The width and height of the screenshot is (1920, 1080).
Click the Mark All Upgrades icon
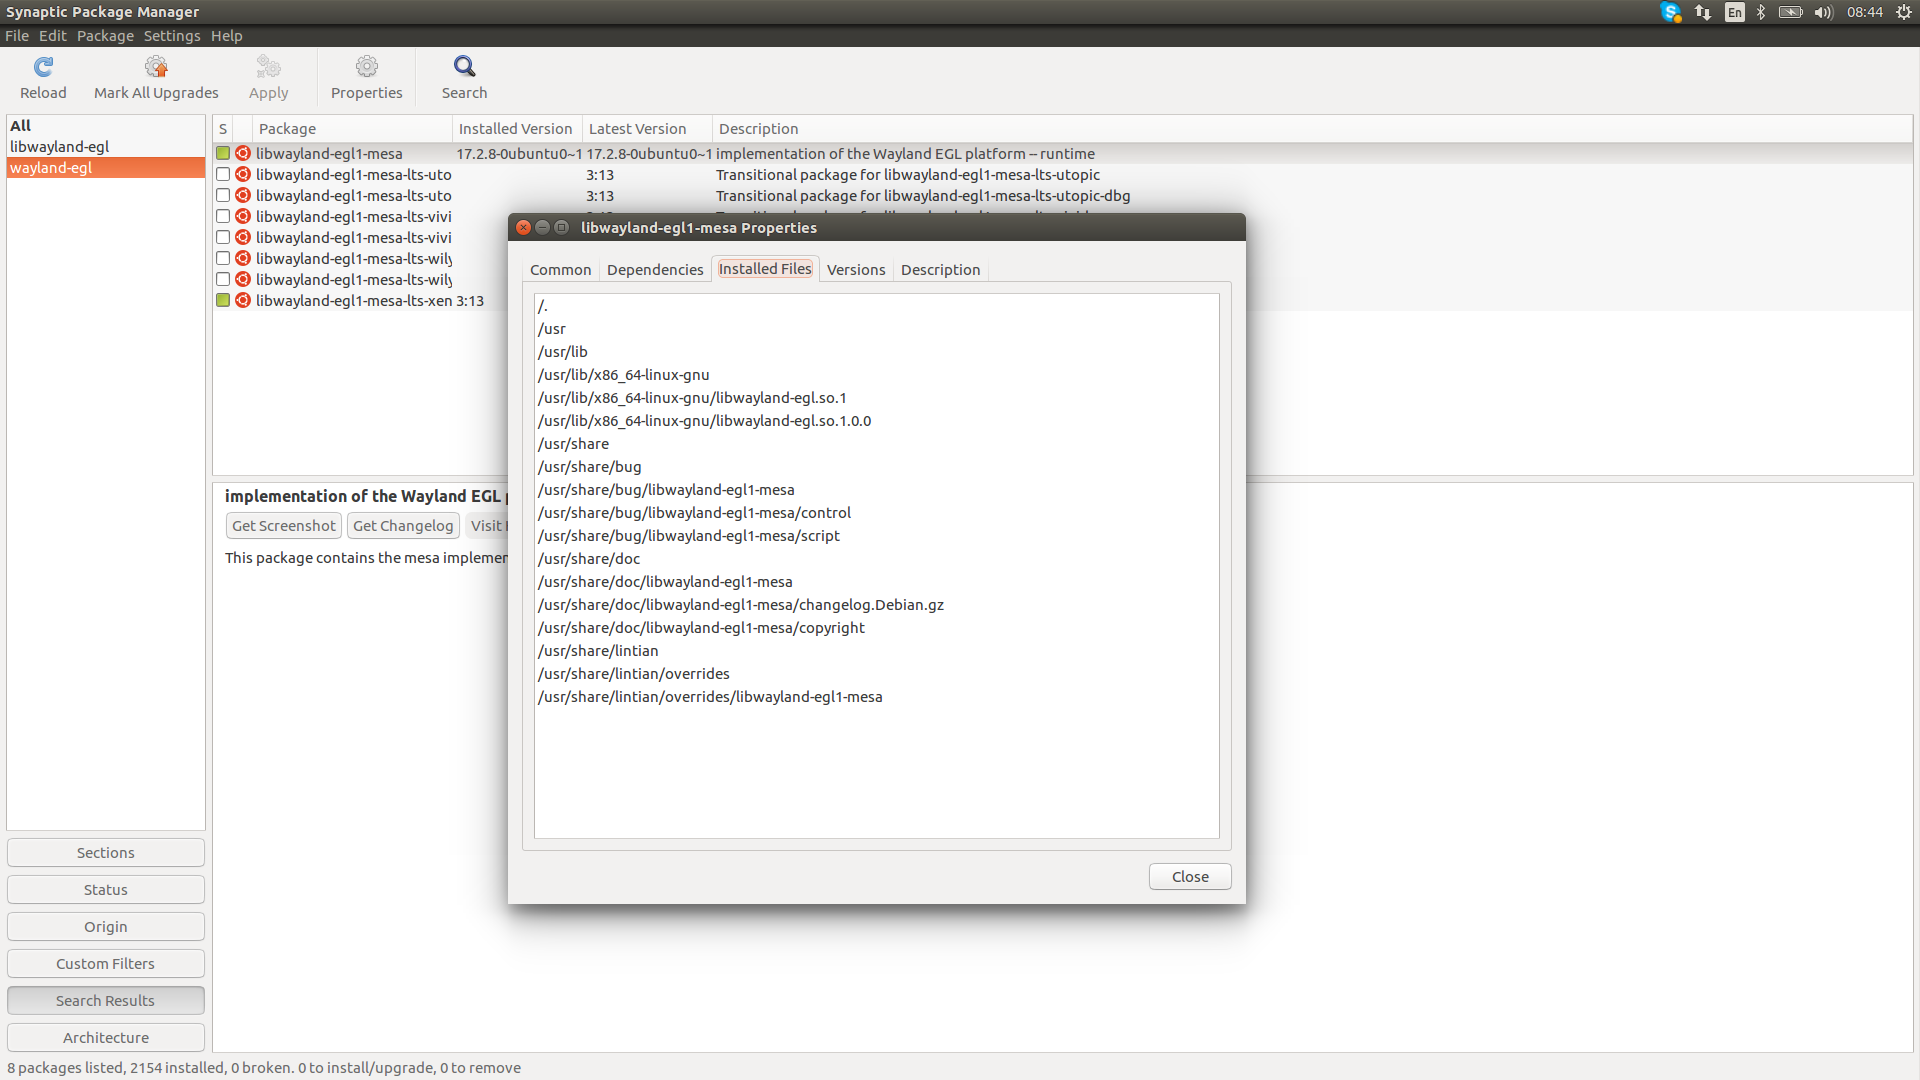pos(156,67)
